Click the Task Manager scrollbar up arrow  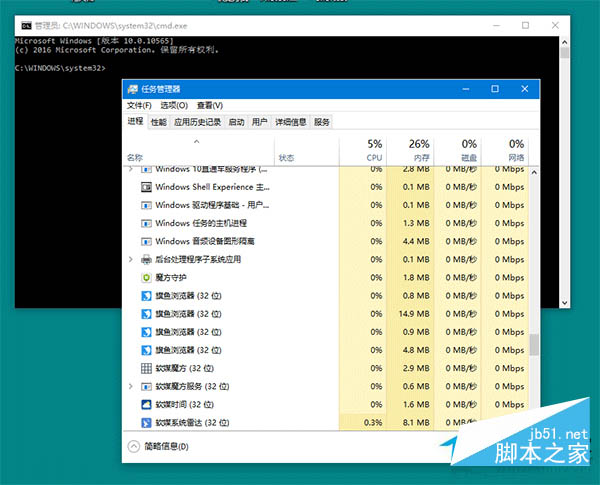pos(534,172)
